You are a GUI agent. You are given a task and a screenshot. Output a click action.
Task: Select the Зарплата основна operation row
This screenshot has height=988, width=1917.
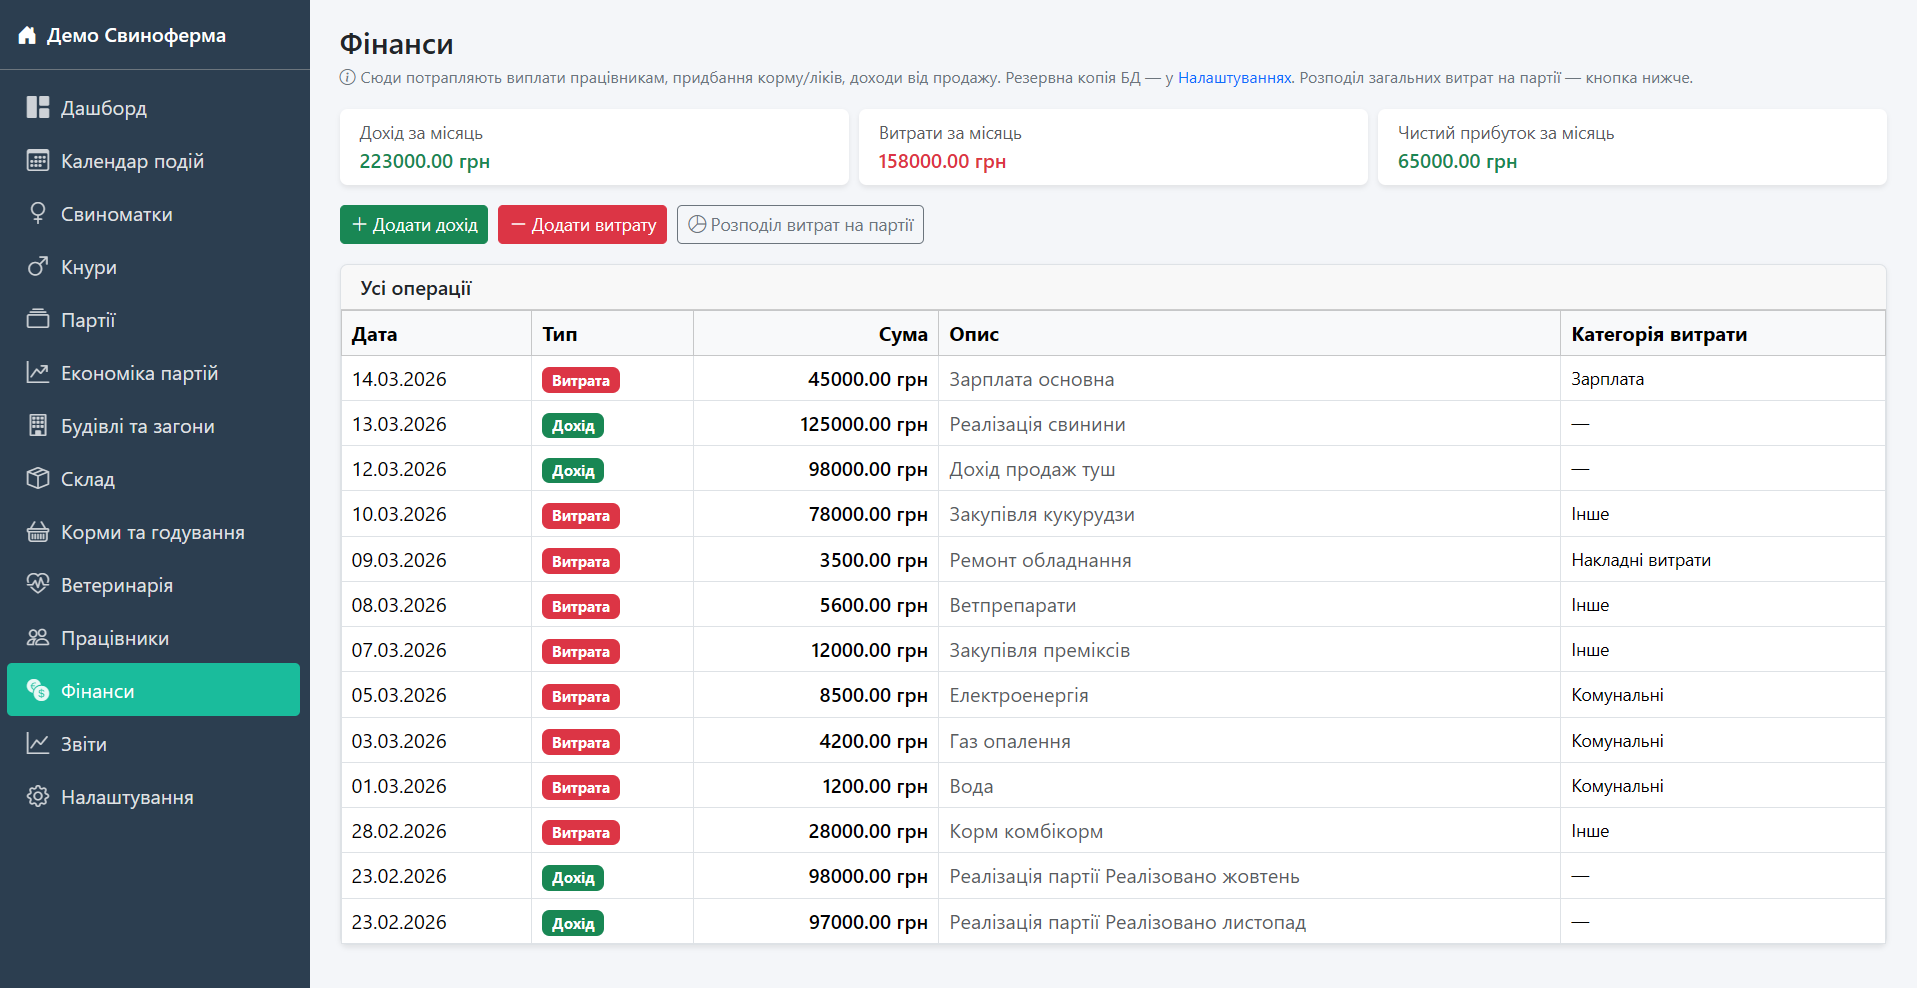coord(1031,379)
